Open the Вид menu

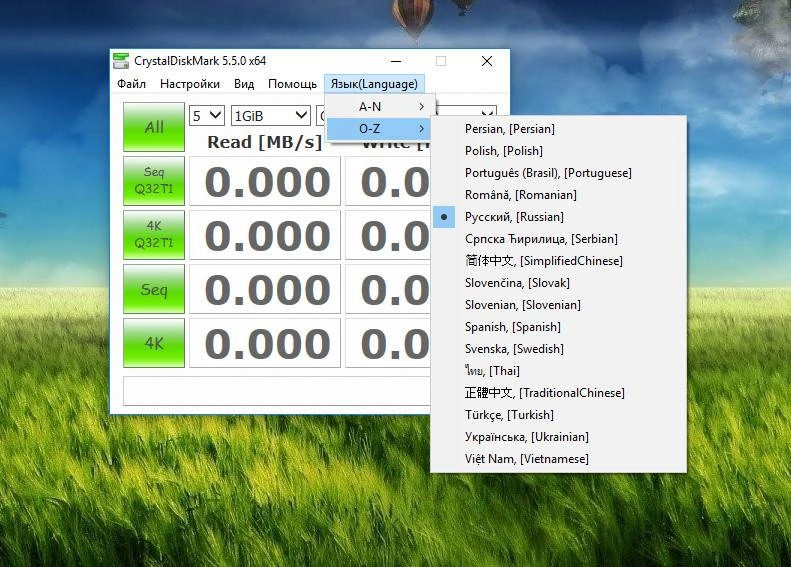click(244, 84)
